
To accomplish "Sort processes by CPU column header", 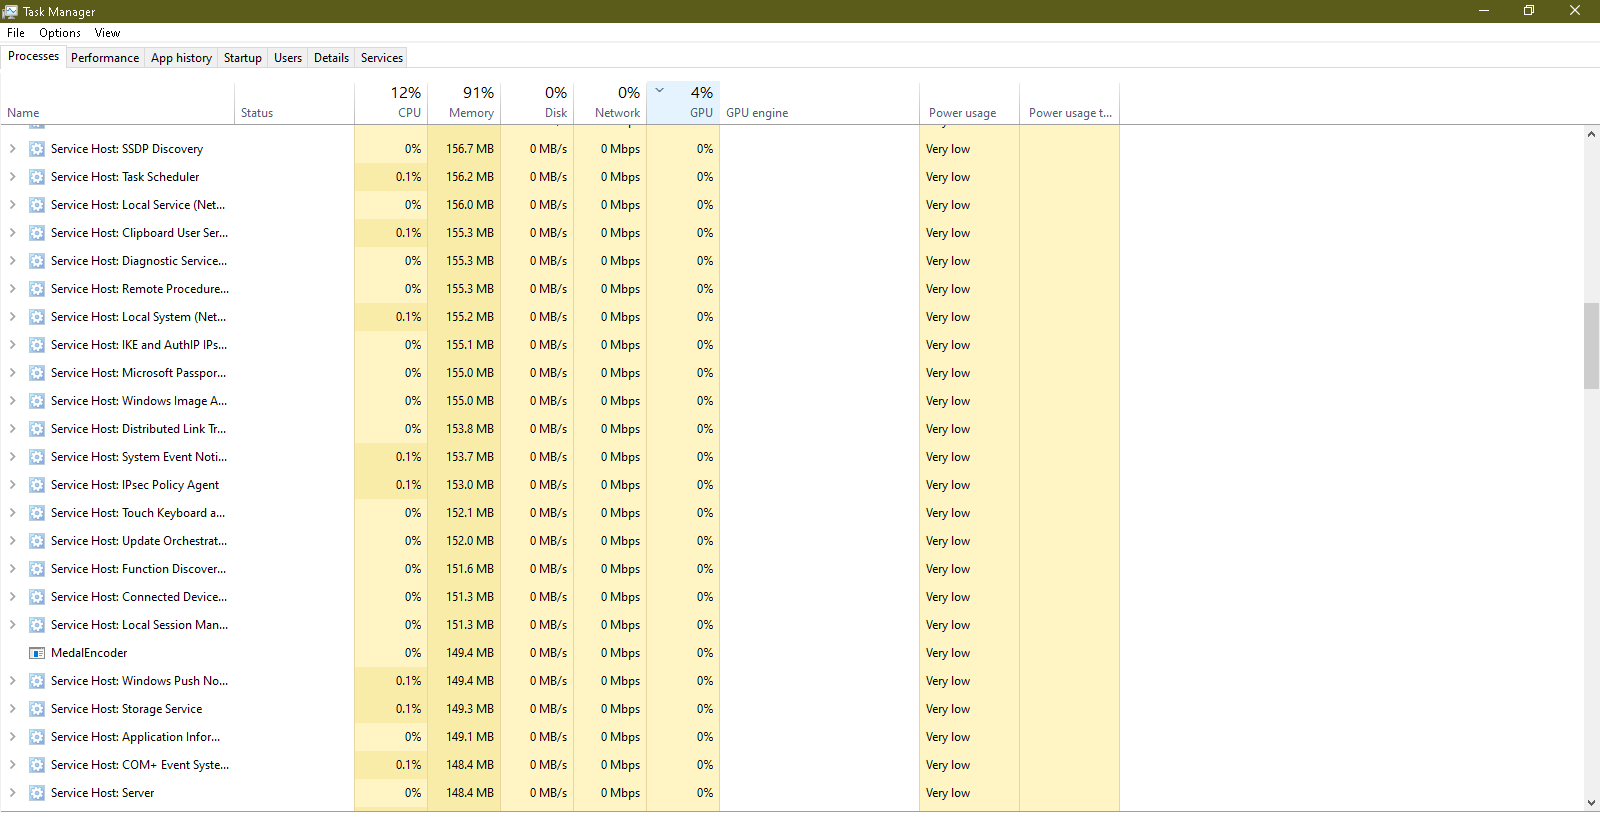I will click(x=396, y=103).
